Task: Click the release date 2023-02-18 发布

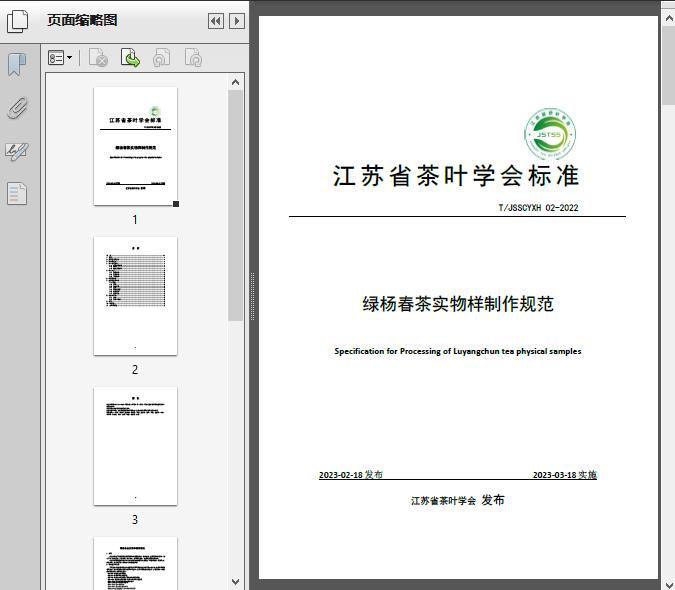Action: point(351,475)
